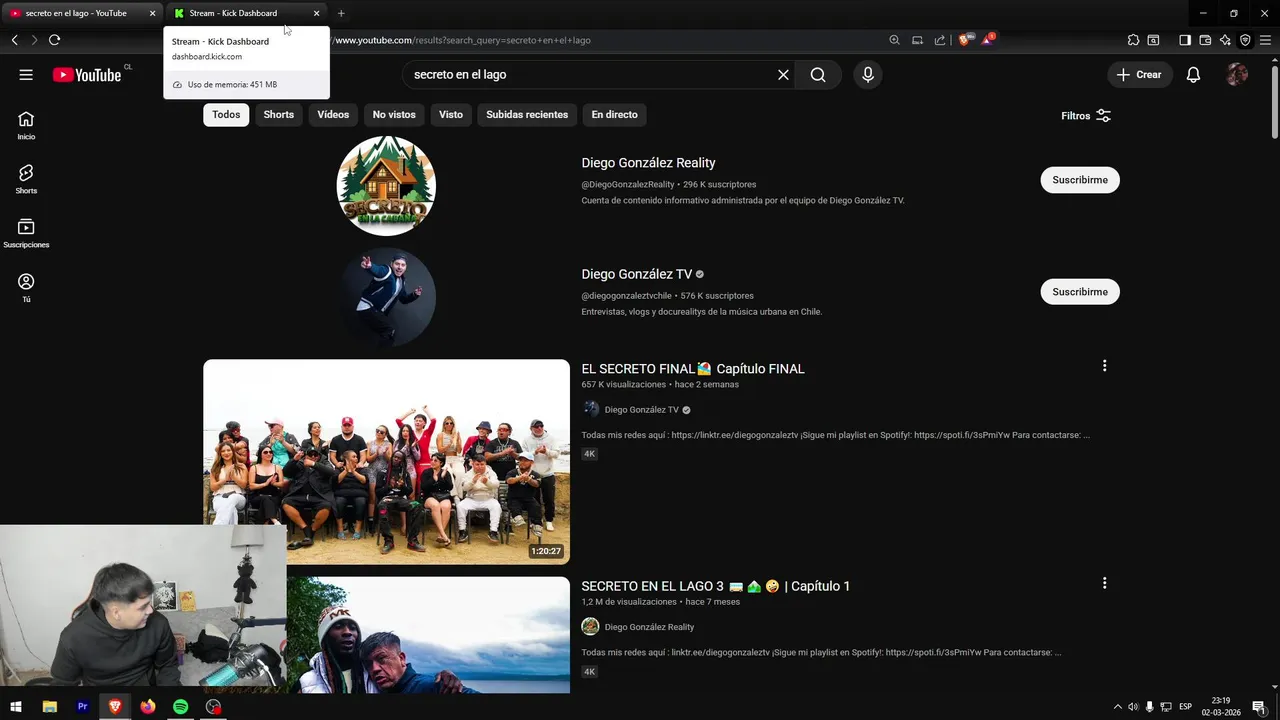Screen dimensions: 1280x720
Task: Open the Filtros panel
Action: (x=1086, y=116)
